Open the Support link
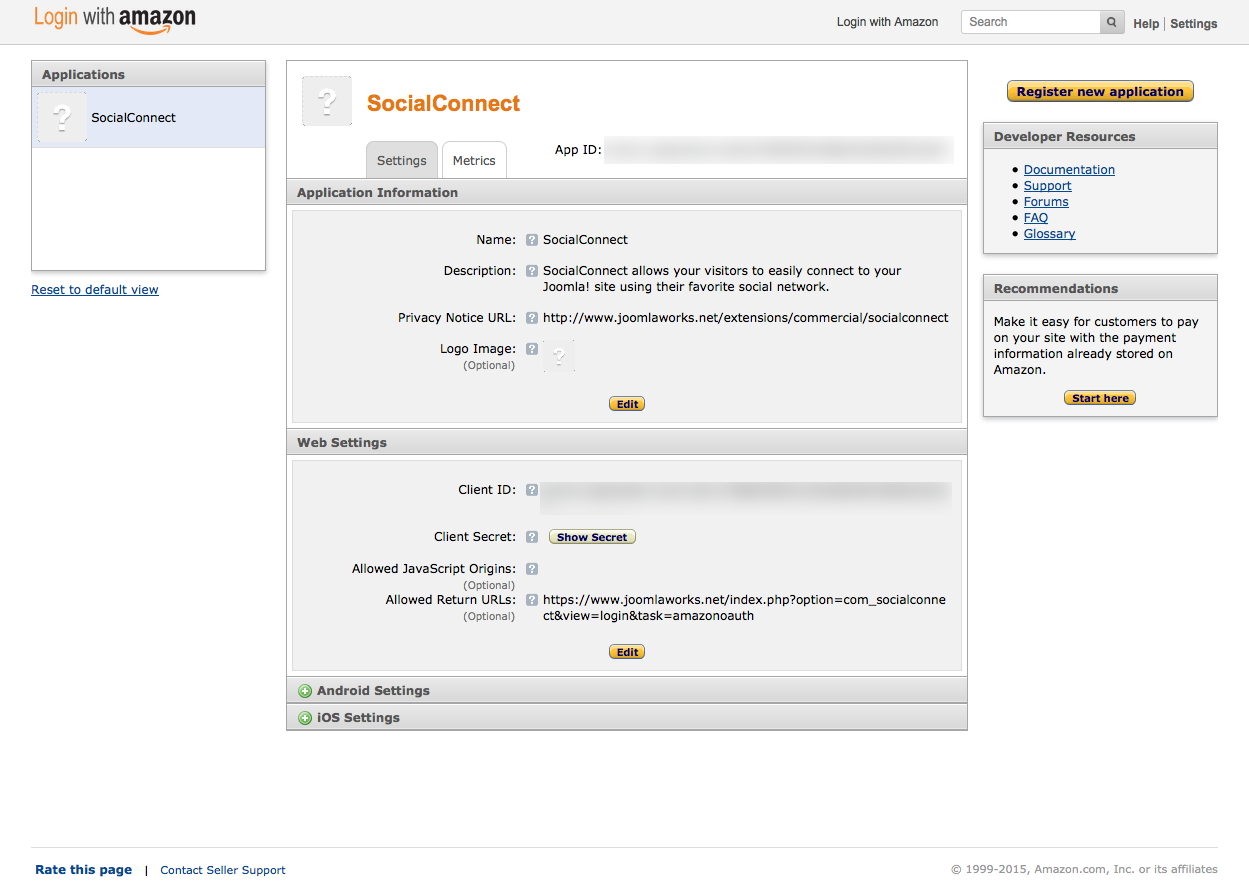Viewport: 1249px width, 892px height. [1047, 186]
